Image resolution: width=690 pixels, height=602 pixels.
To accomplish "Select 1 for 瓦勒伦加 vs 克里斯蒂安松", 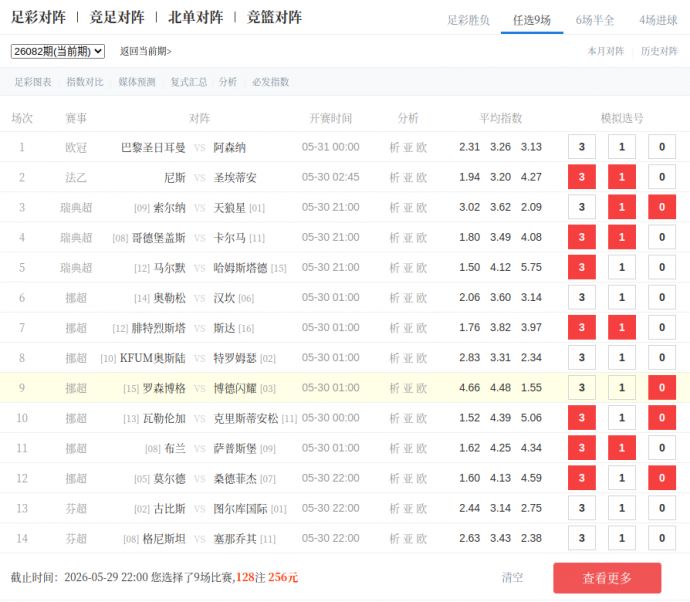I will pyautogui.click(x=622, y=418).
